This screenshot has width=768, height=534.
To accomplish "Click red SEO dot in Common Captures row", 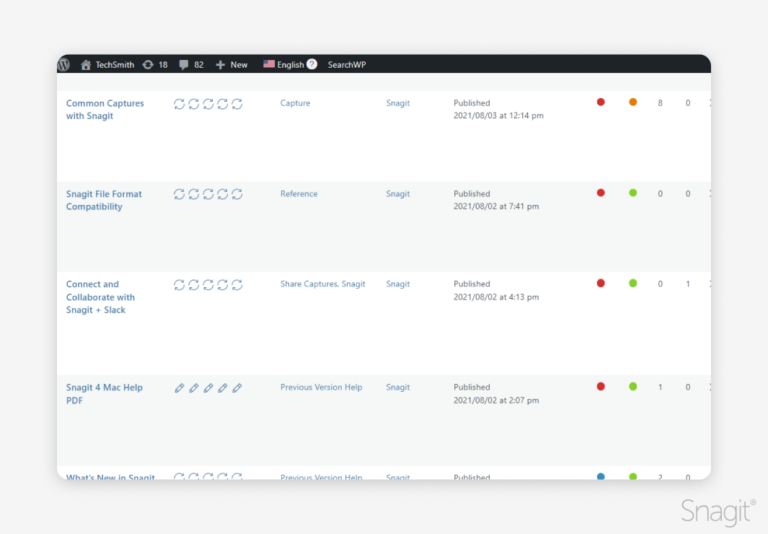I will (601, 102).
